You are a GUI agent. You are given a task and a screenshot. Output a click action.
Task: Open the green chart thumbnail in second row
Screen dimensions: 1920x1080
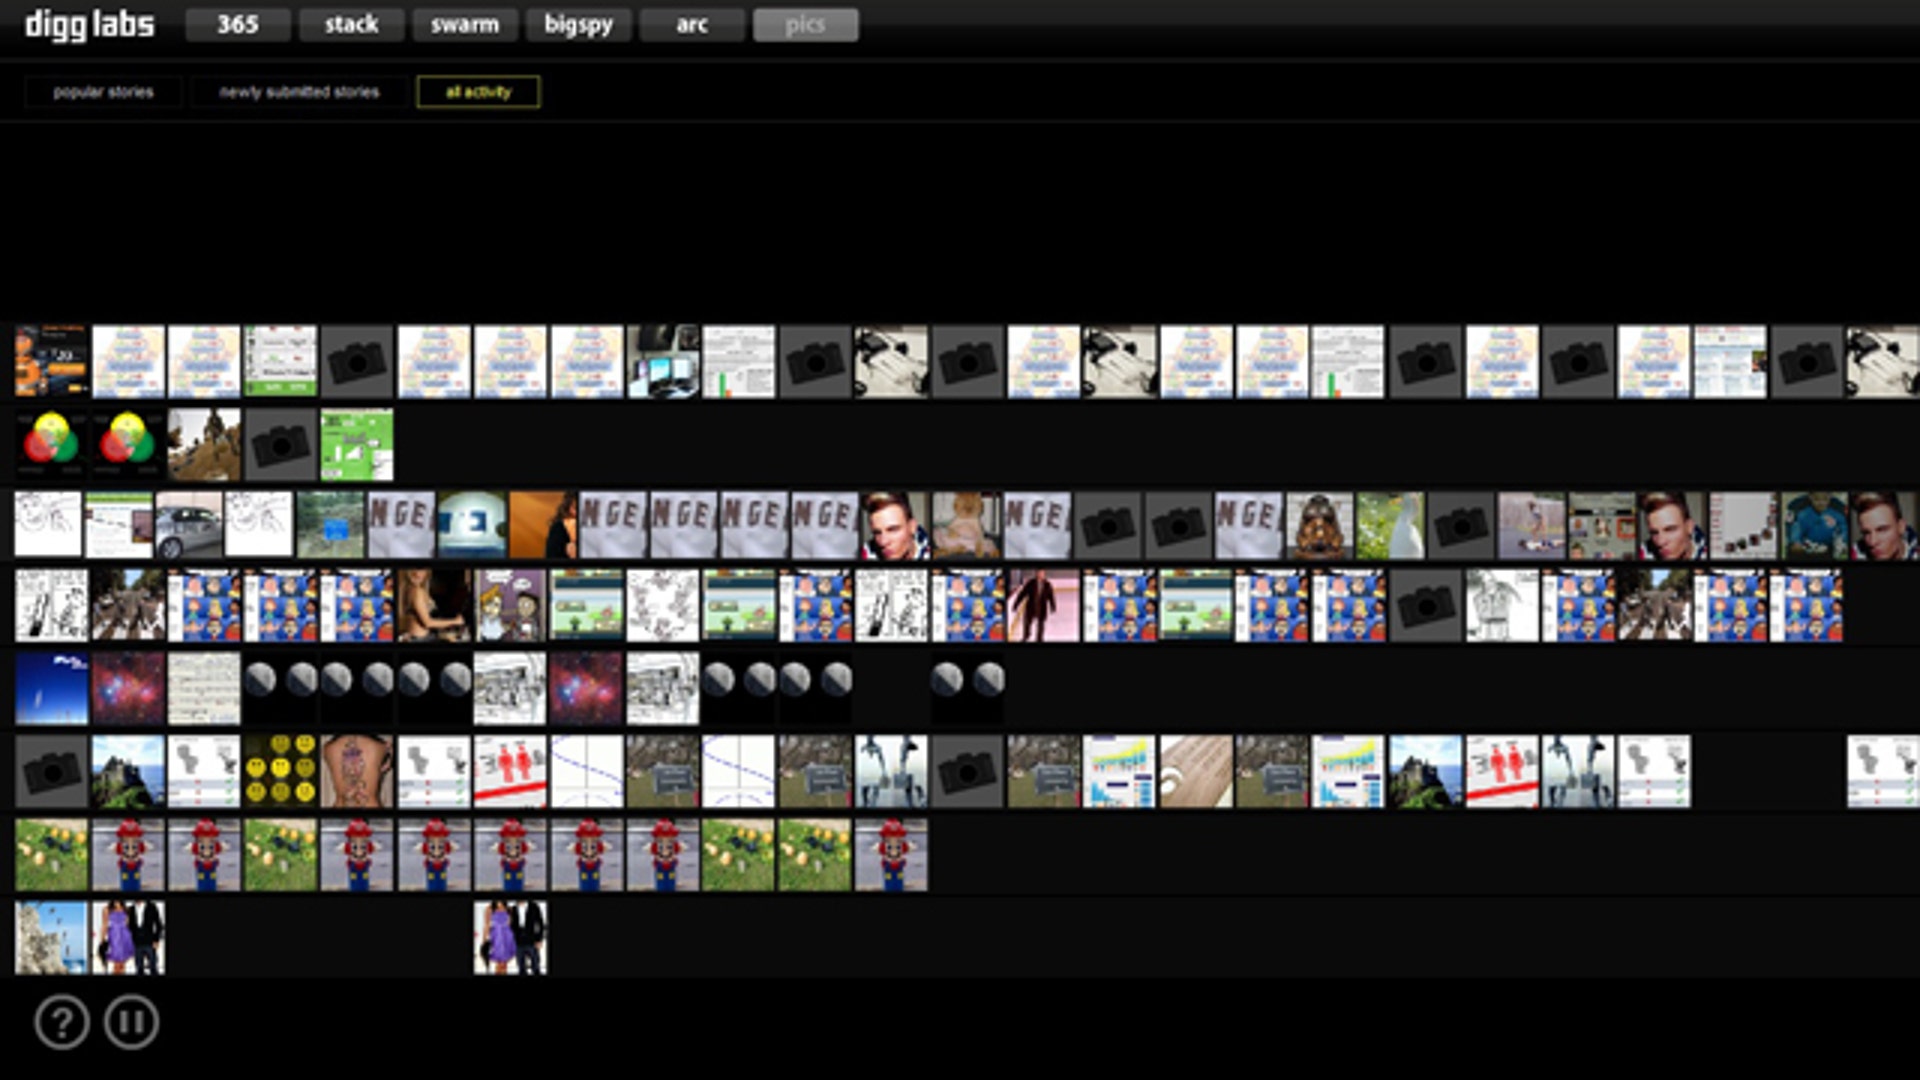[357, 444]
